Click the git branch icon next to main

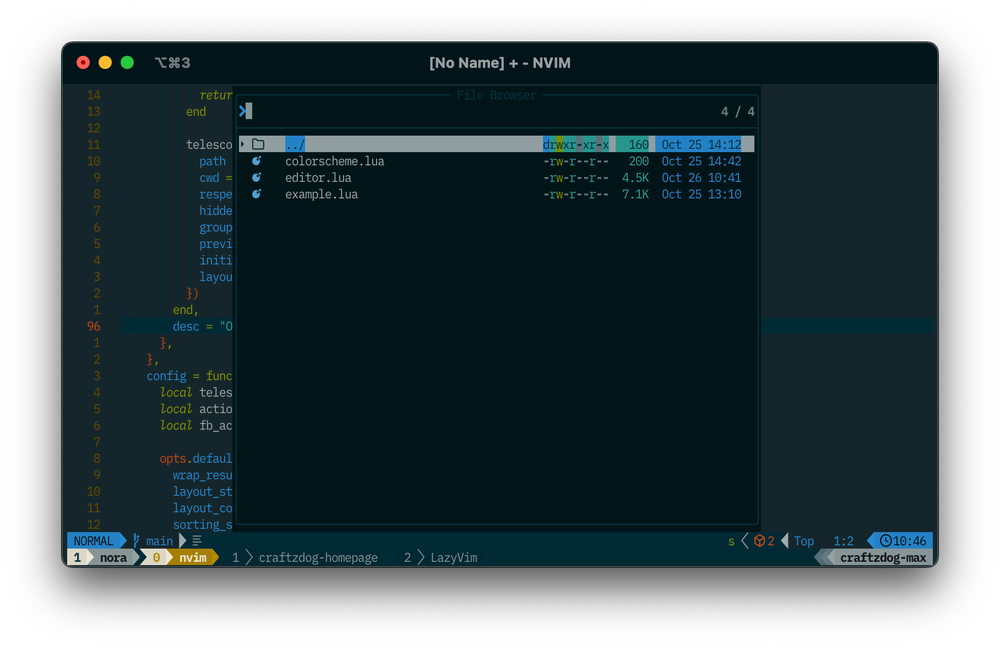pos(134,540)
